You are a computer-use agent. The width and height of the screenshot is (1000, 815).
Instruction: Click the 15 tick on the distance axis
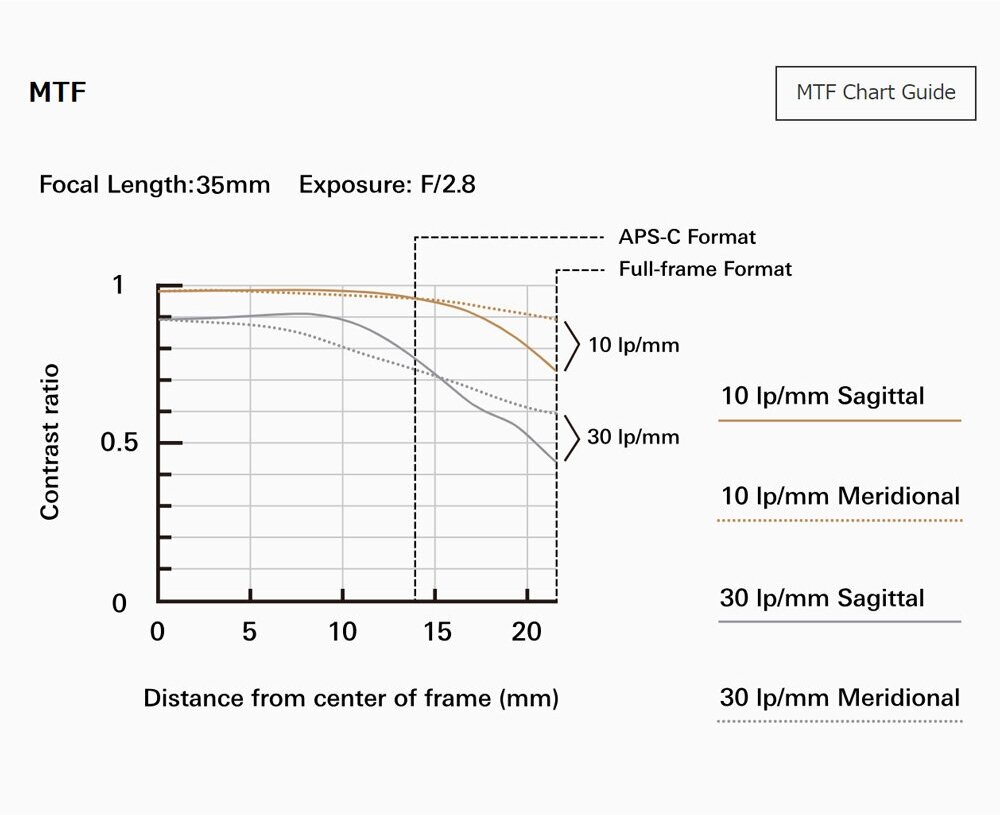[437, 632]
